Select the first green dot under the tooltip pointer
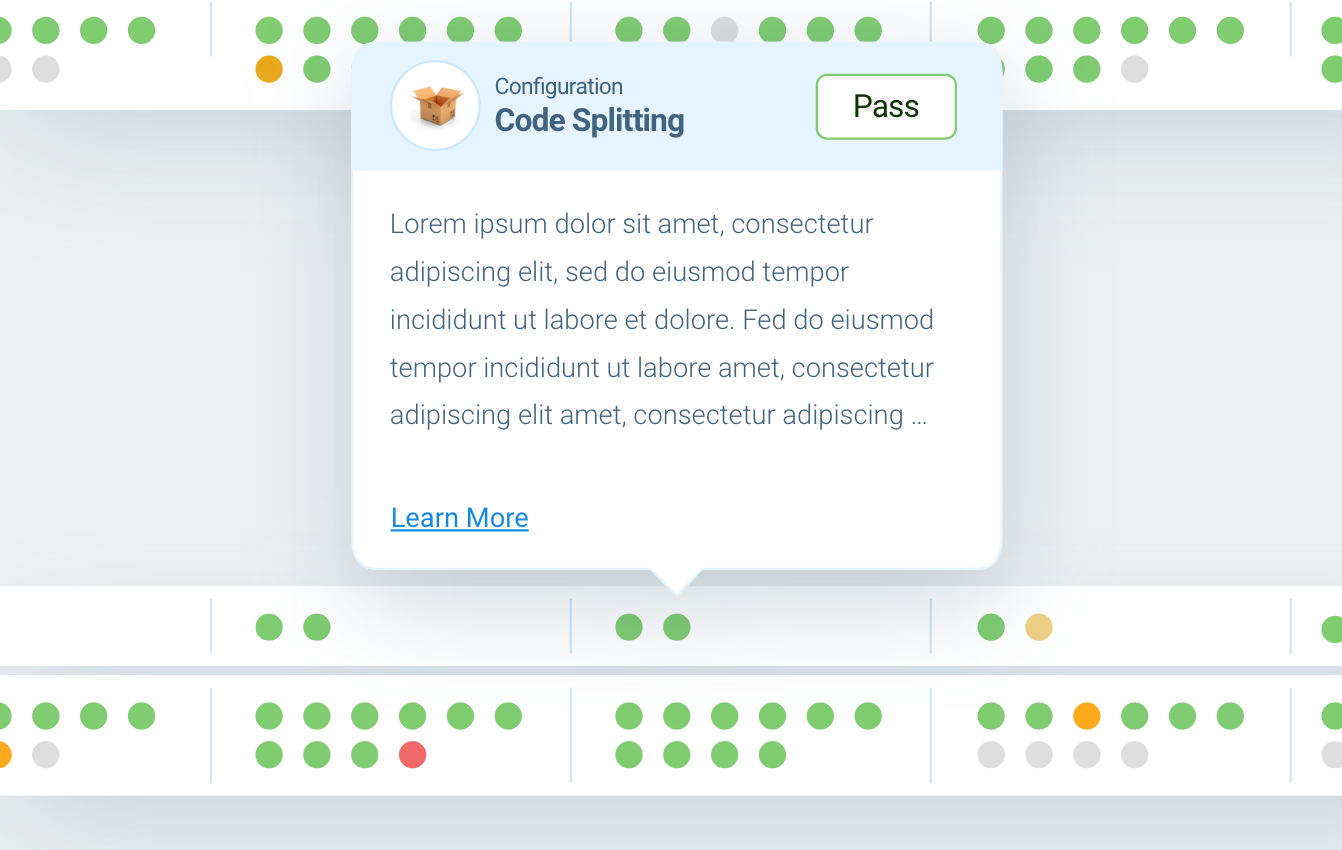 pyautogui.click(x=629, y=627)
